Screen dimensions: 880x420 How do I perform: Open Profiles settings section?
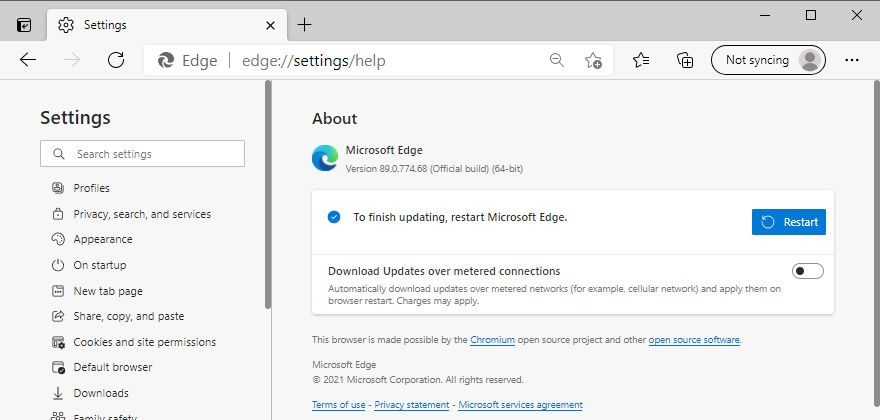pos(91,188)
